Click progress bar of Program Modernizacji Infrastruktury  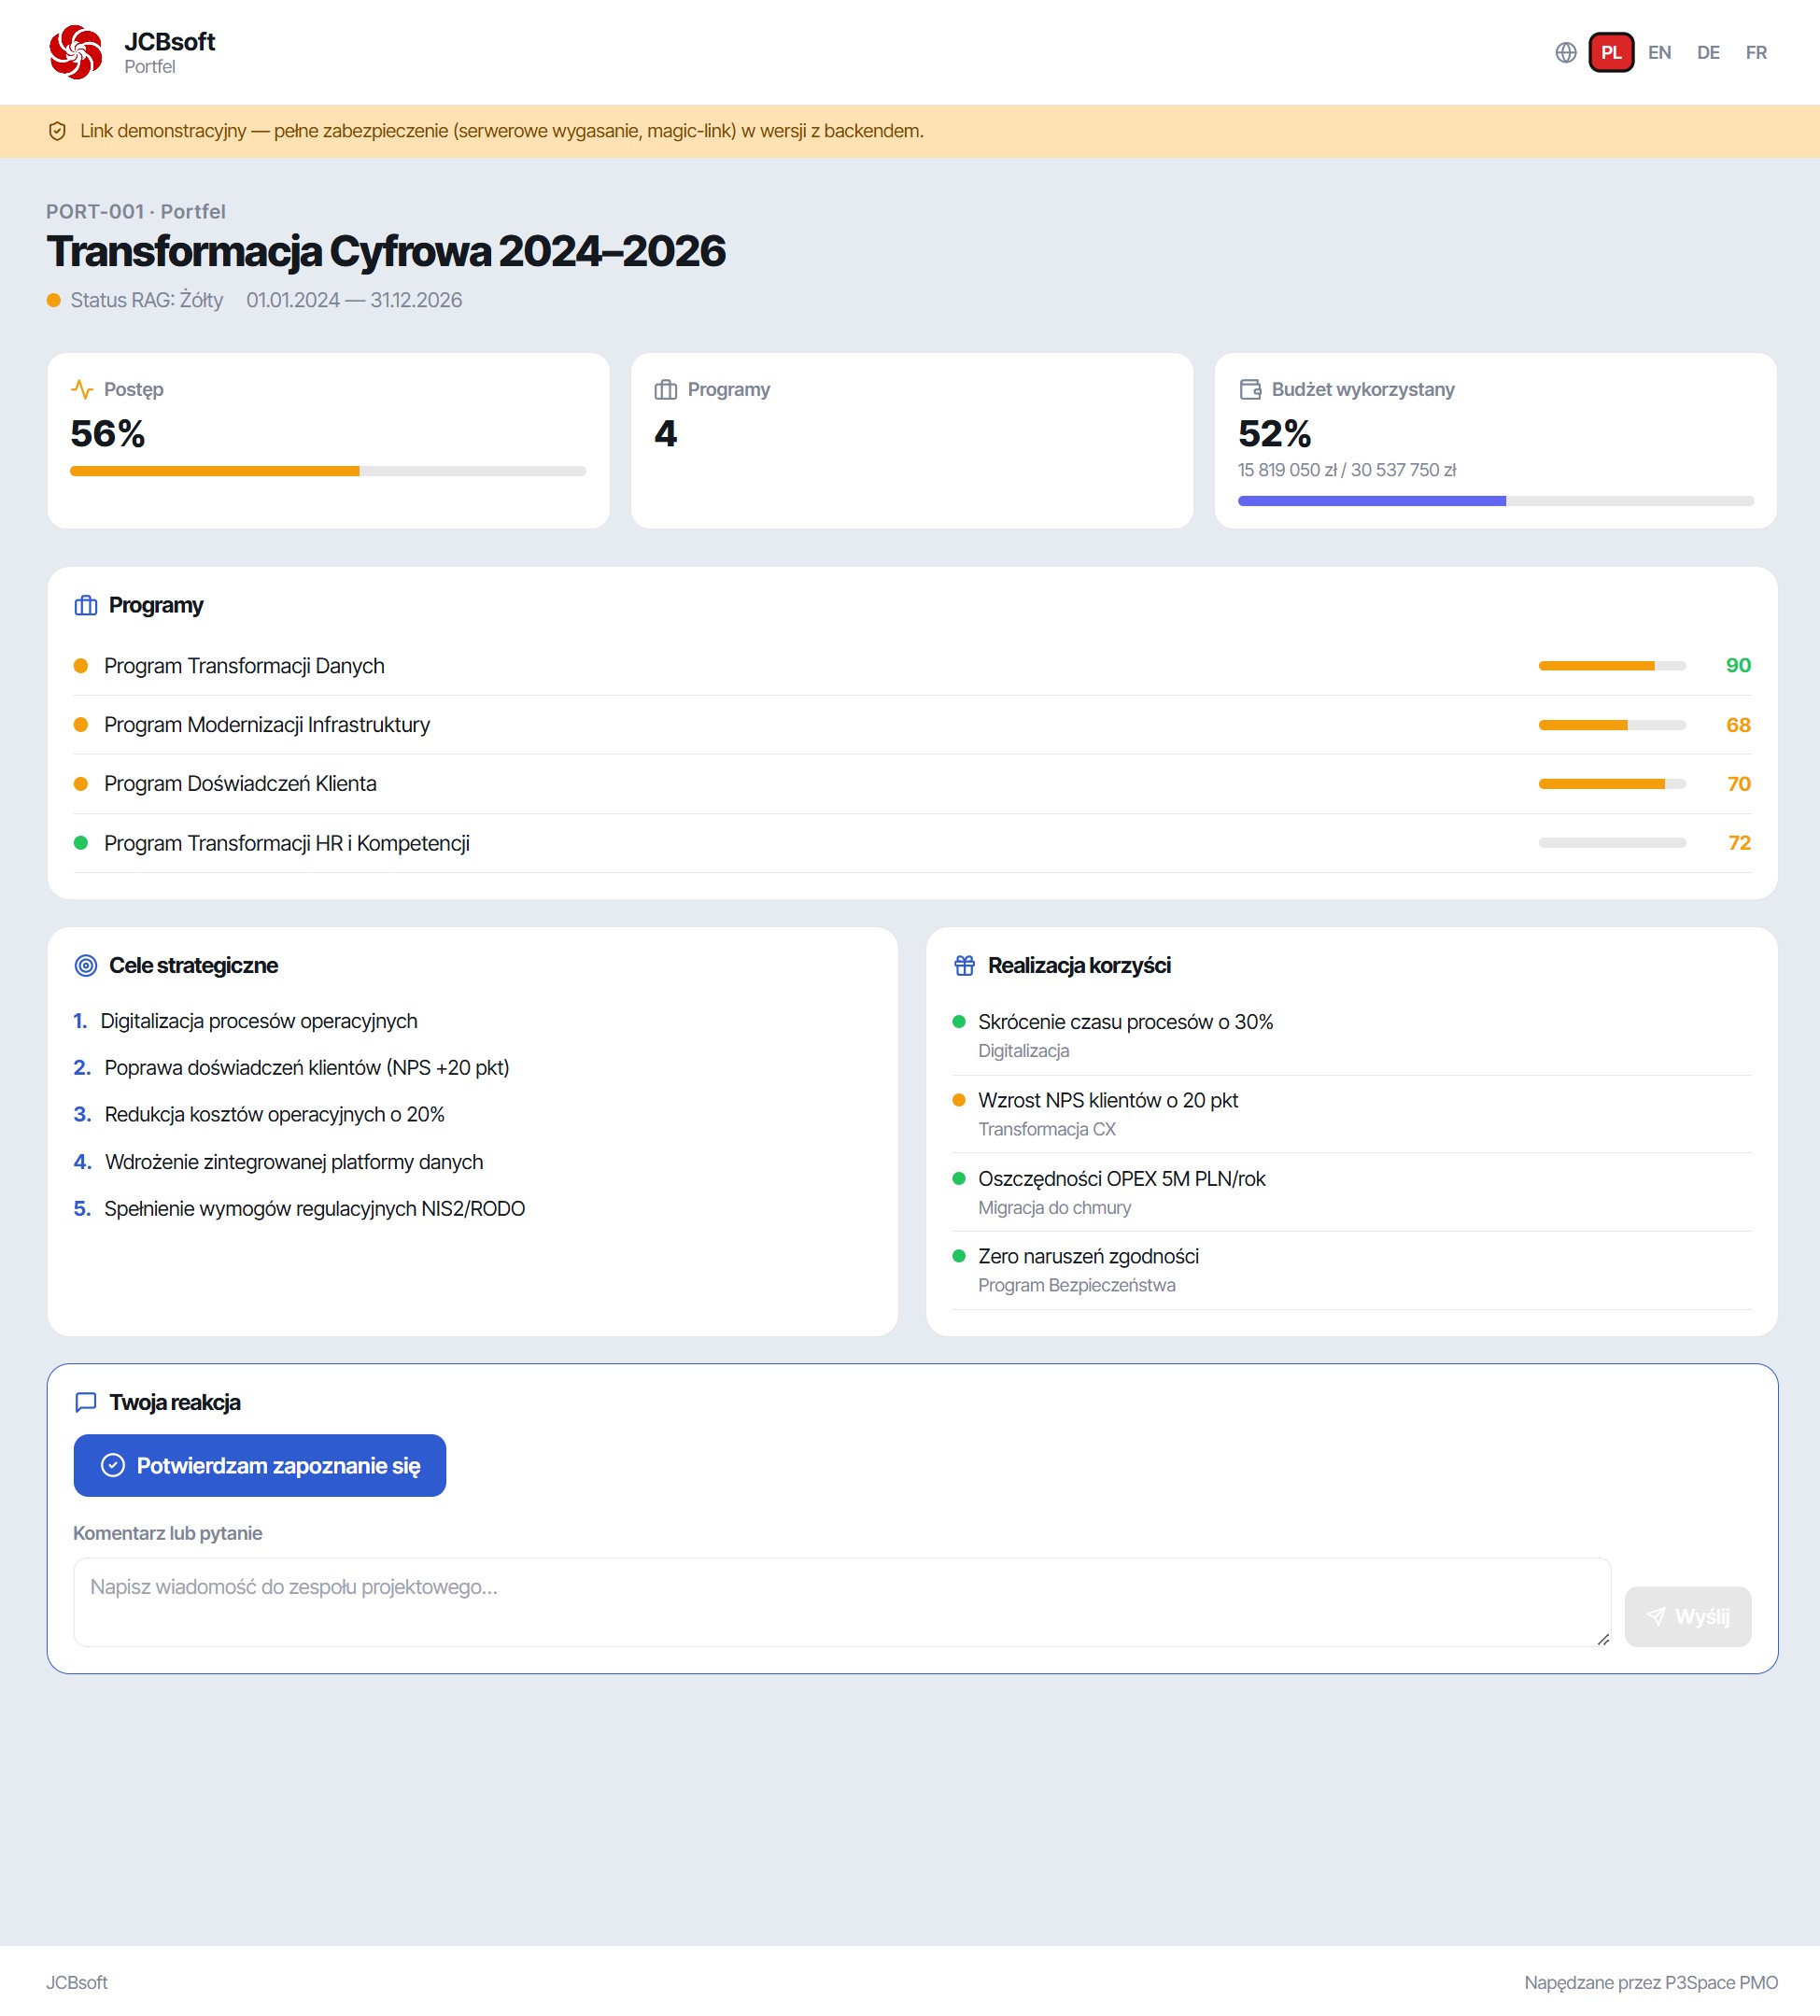pyautogui.click(x=1612, y=724)
